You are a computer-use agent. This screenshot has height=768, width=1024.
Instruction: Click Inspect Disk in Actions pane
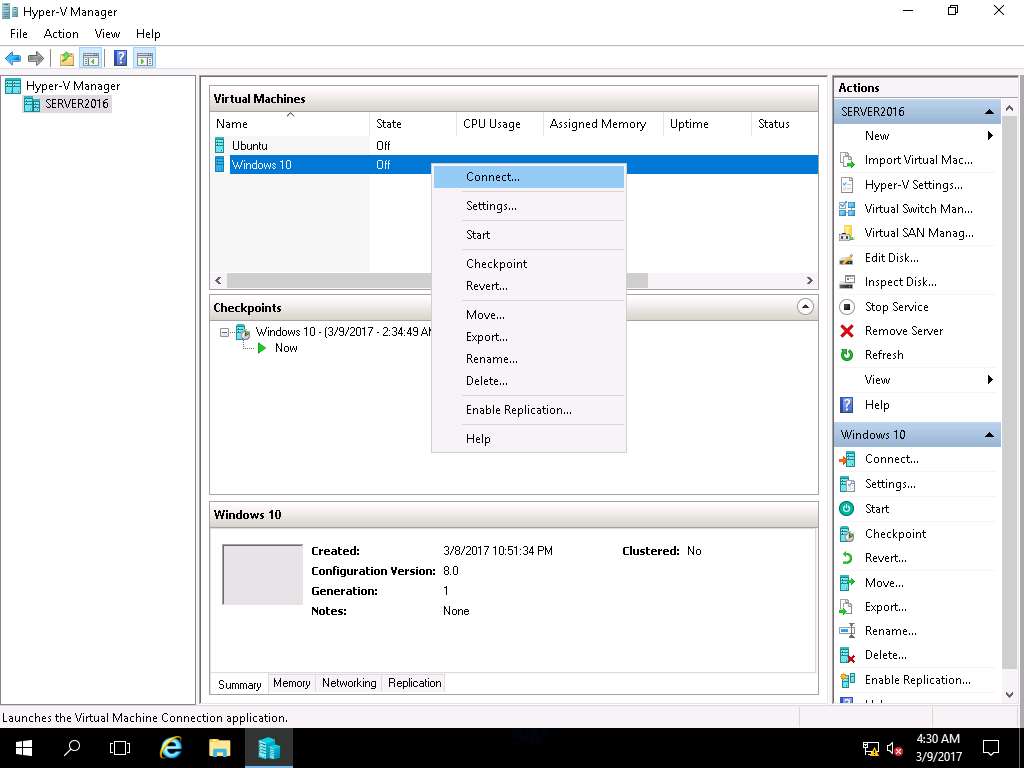click(901, 282)
